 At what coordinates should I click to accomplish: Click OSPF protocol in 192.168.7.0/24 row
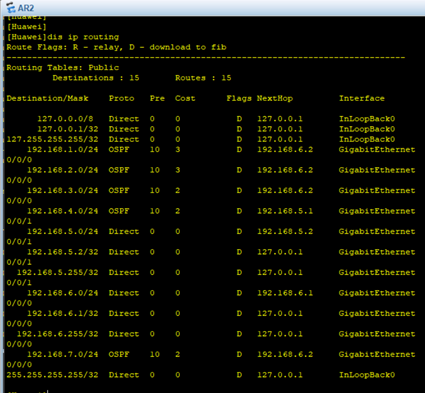[119, 354]
